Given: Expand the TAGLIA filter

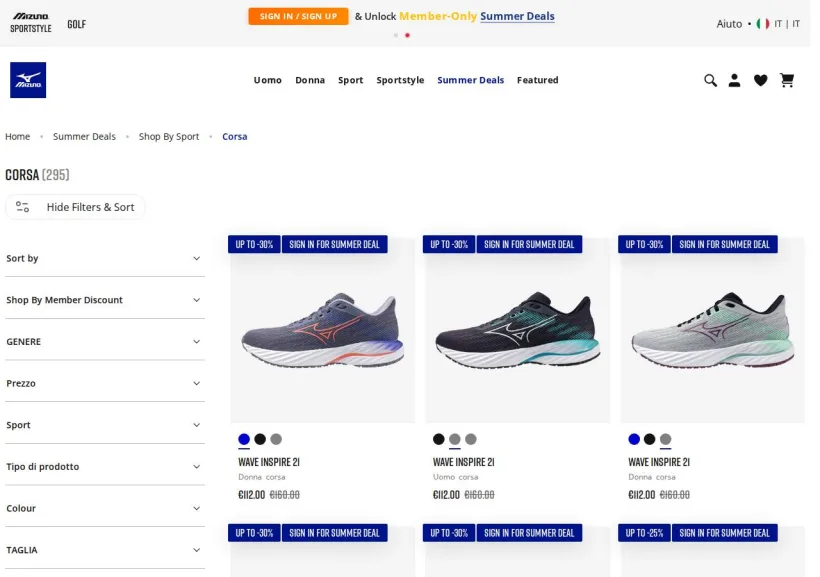Looking at the screenshot, I should (105, 550).
